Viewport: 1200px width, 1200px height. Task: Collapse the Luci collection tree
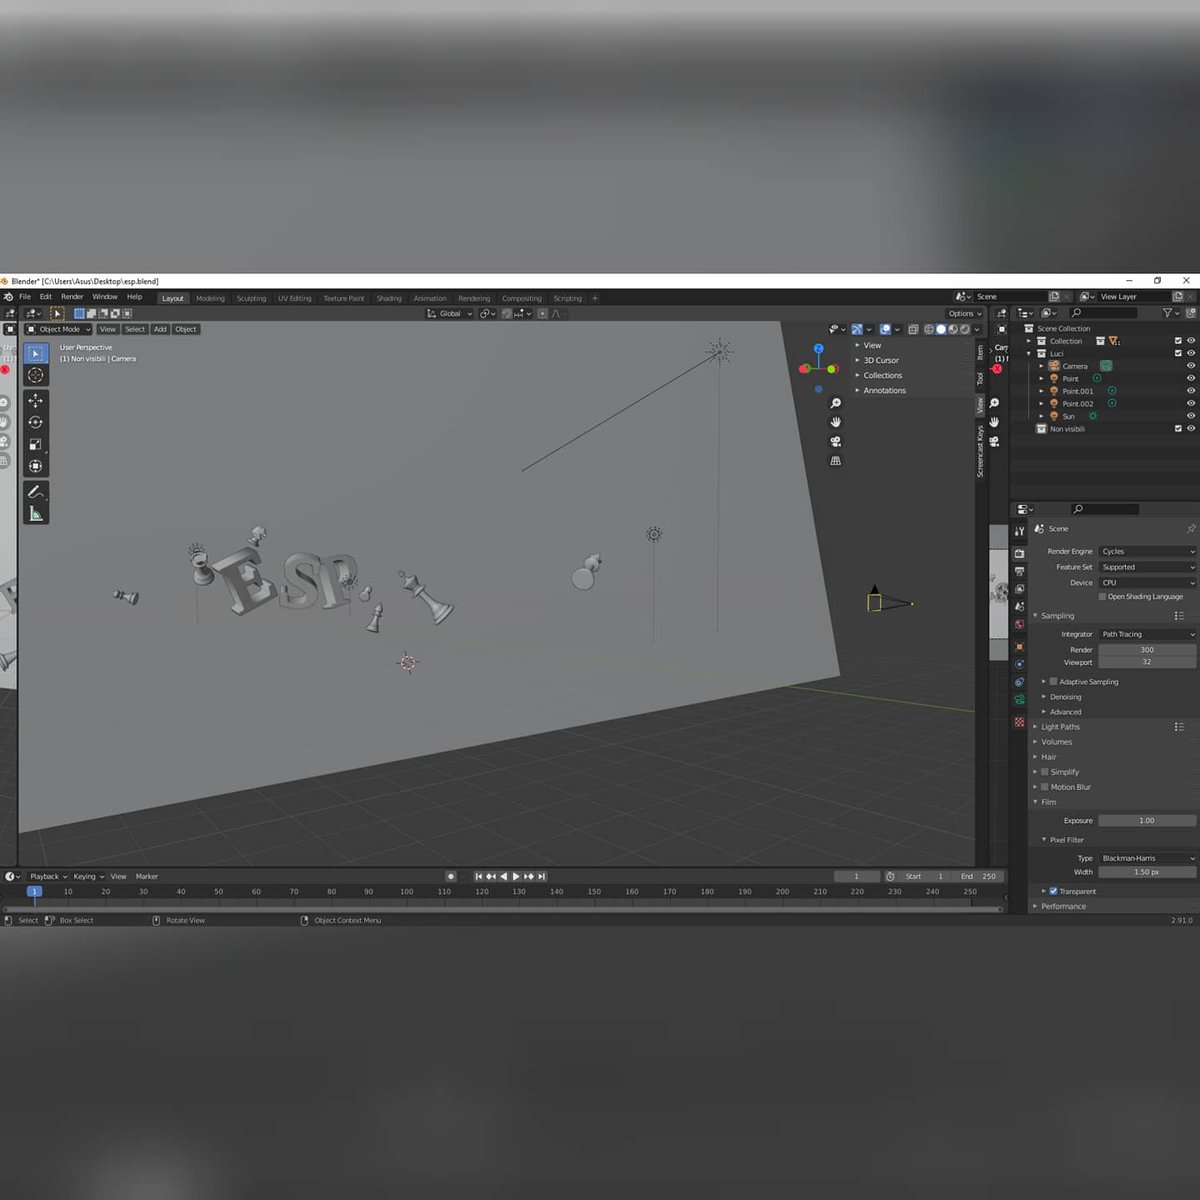[1029, 353]
